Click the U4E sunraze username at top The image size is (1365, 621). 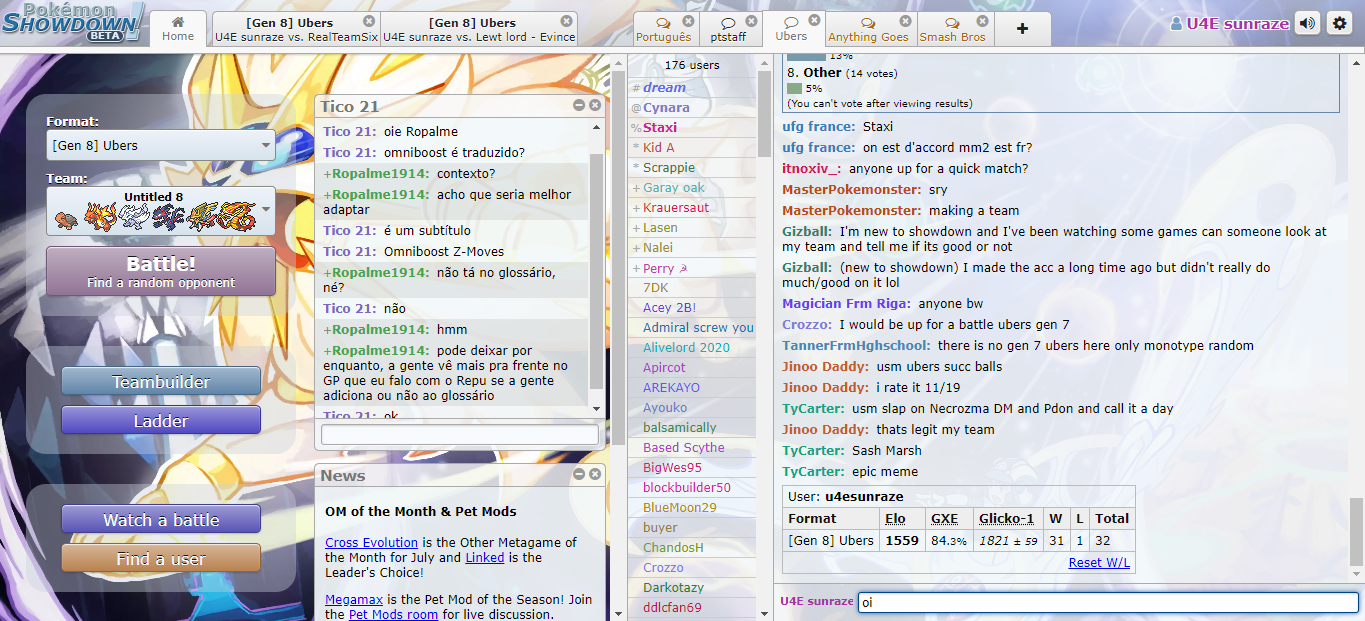(x=1238, y=24)
